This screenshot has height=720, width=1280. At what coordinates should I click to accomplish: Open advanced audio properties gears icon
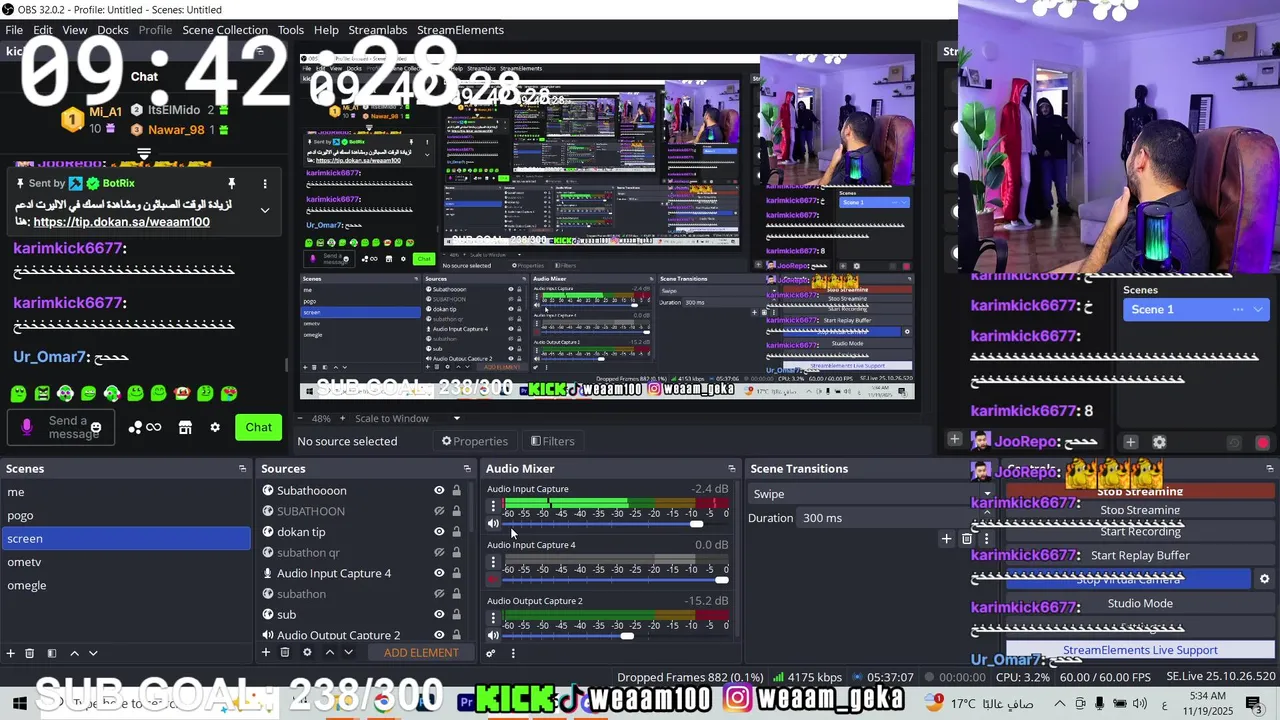coord(491,653)
